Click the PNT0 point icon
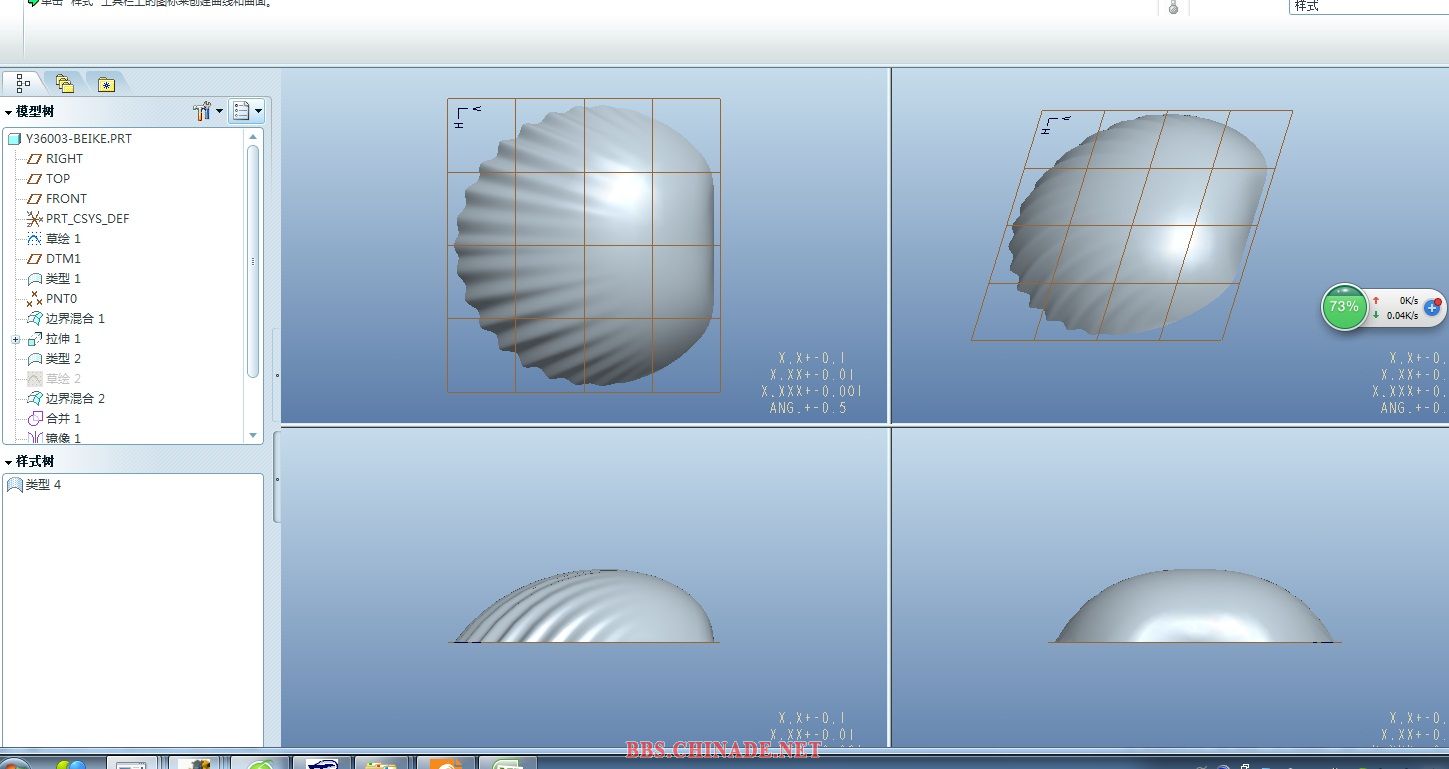The image size is (1449, 769). (x=34, y=299)
